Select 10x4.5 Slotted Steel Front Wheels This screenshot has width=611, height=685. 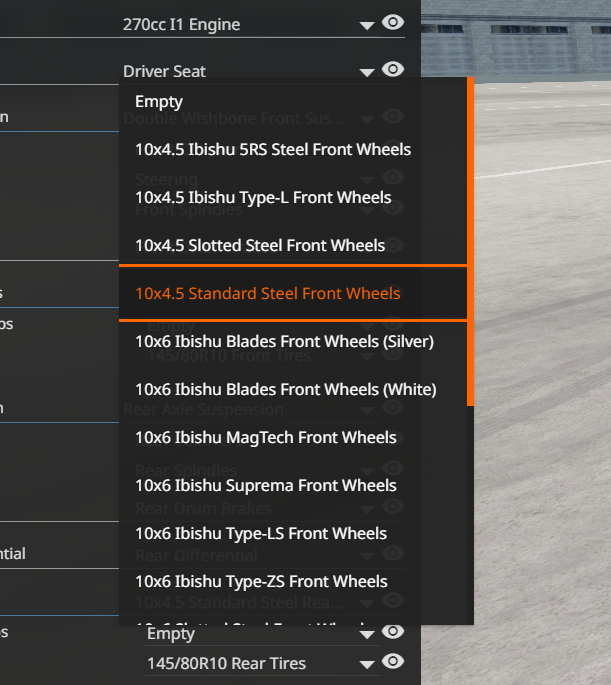(x=260, y=245)
